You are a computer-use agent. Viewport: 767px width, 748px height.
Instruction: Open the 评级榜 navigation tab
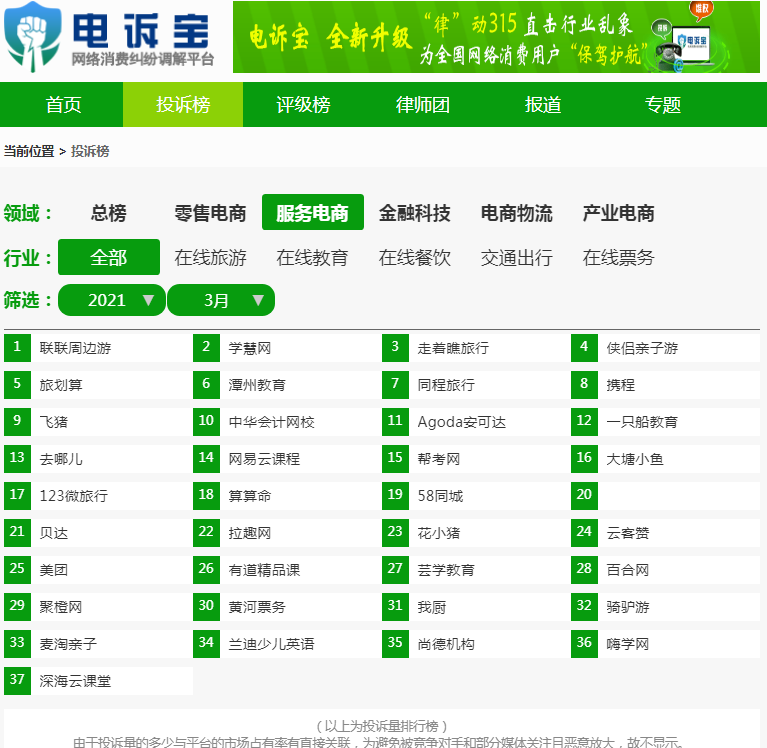tap(303, 105)
